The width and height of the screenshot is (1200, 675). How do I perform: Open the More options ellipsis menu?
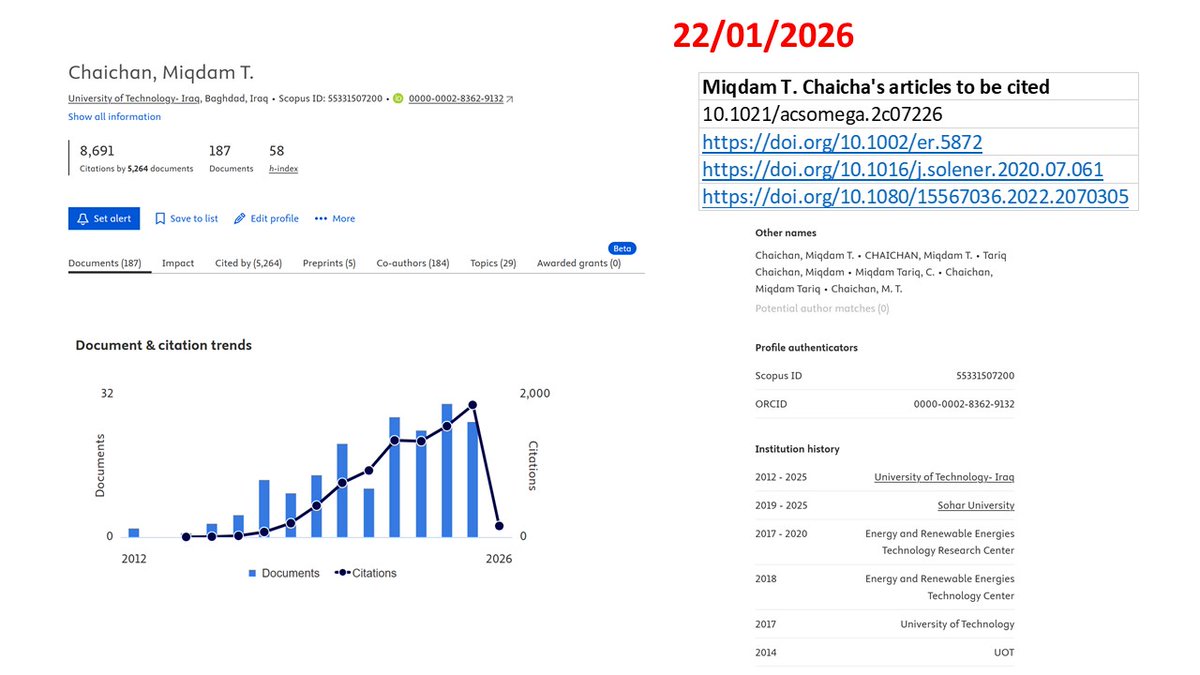click(x=335, y=218)
